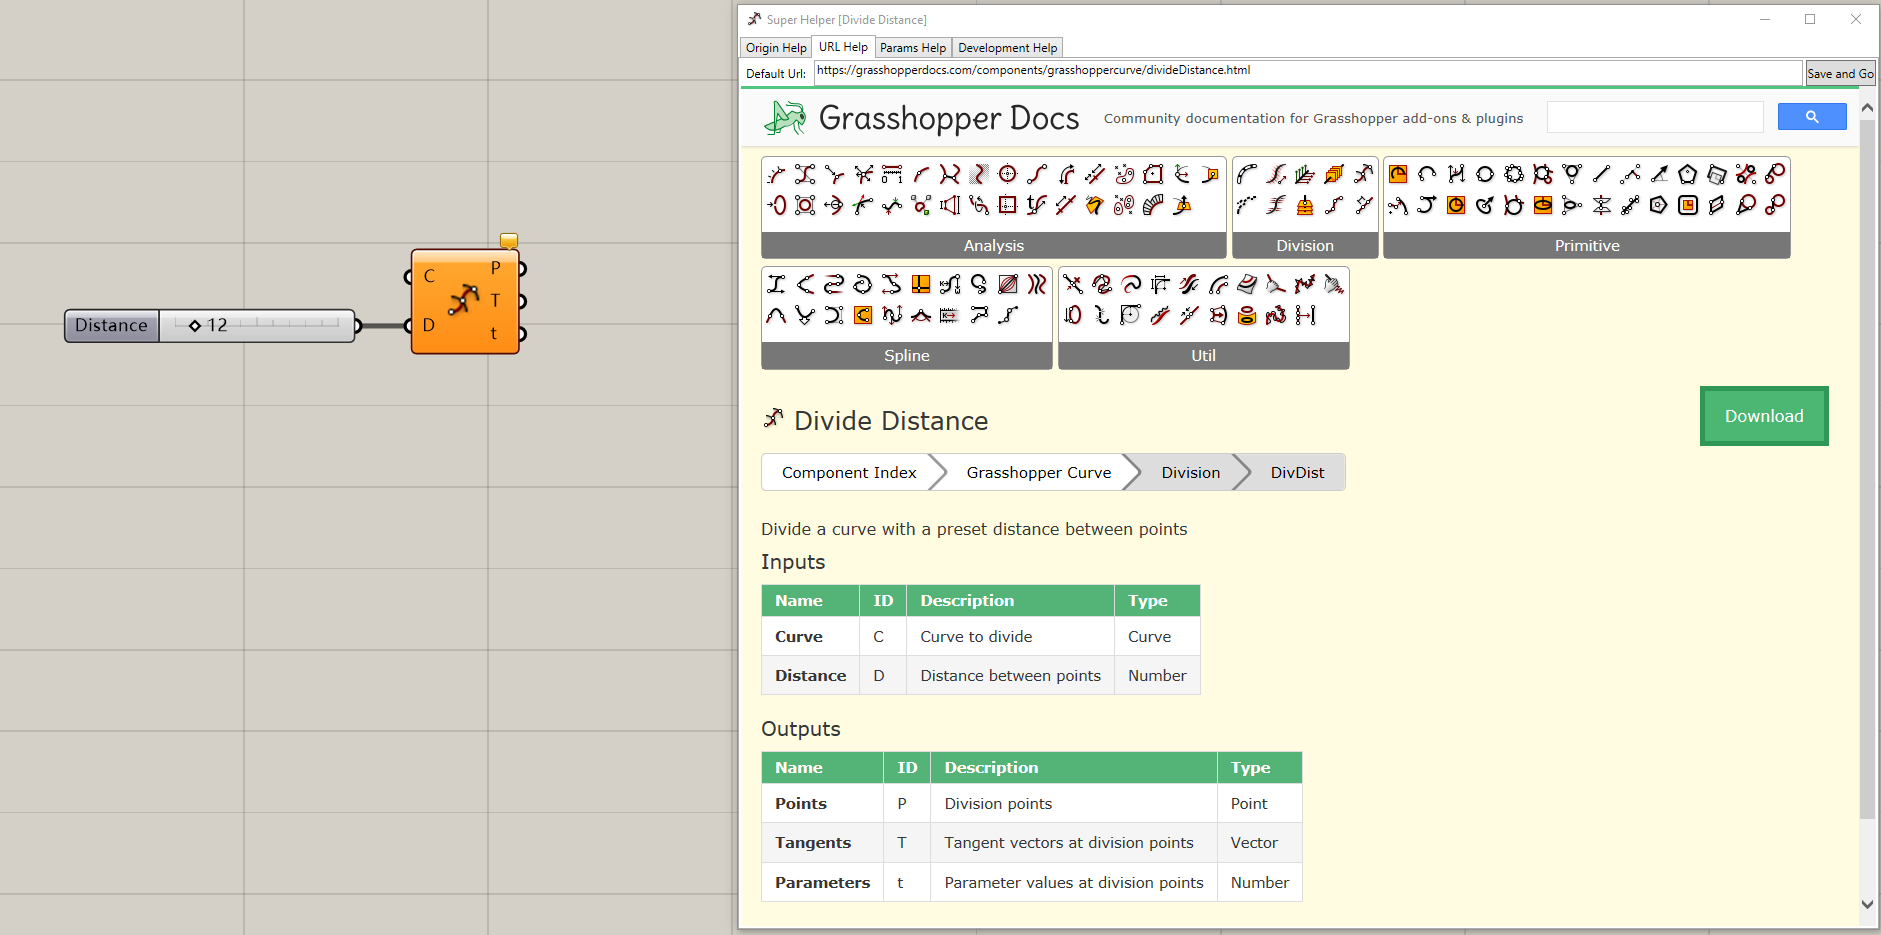Open the circle crosshair icon in Analysis panel

click(1007, 174)
